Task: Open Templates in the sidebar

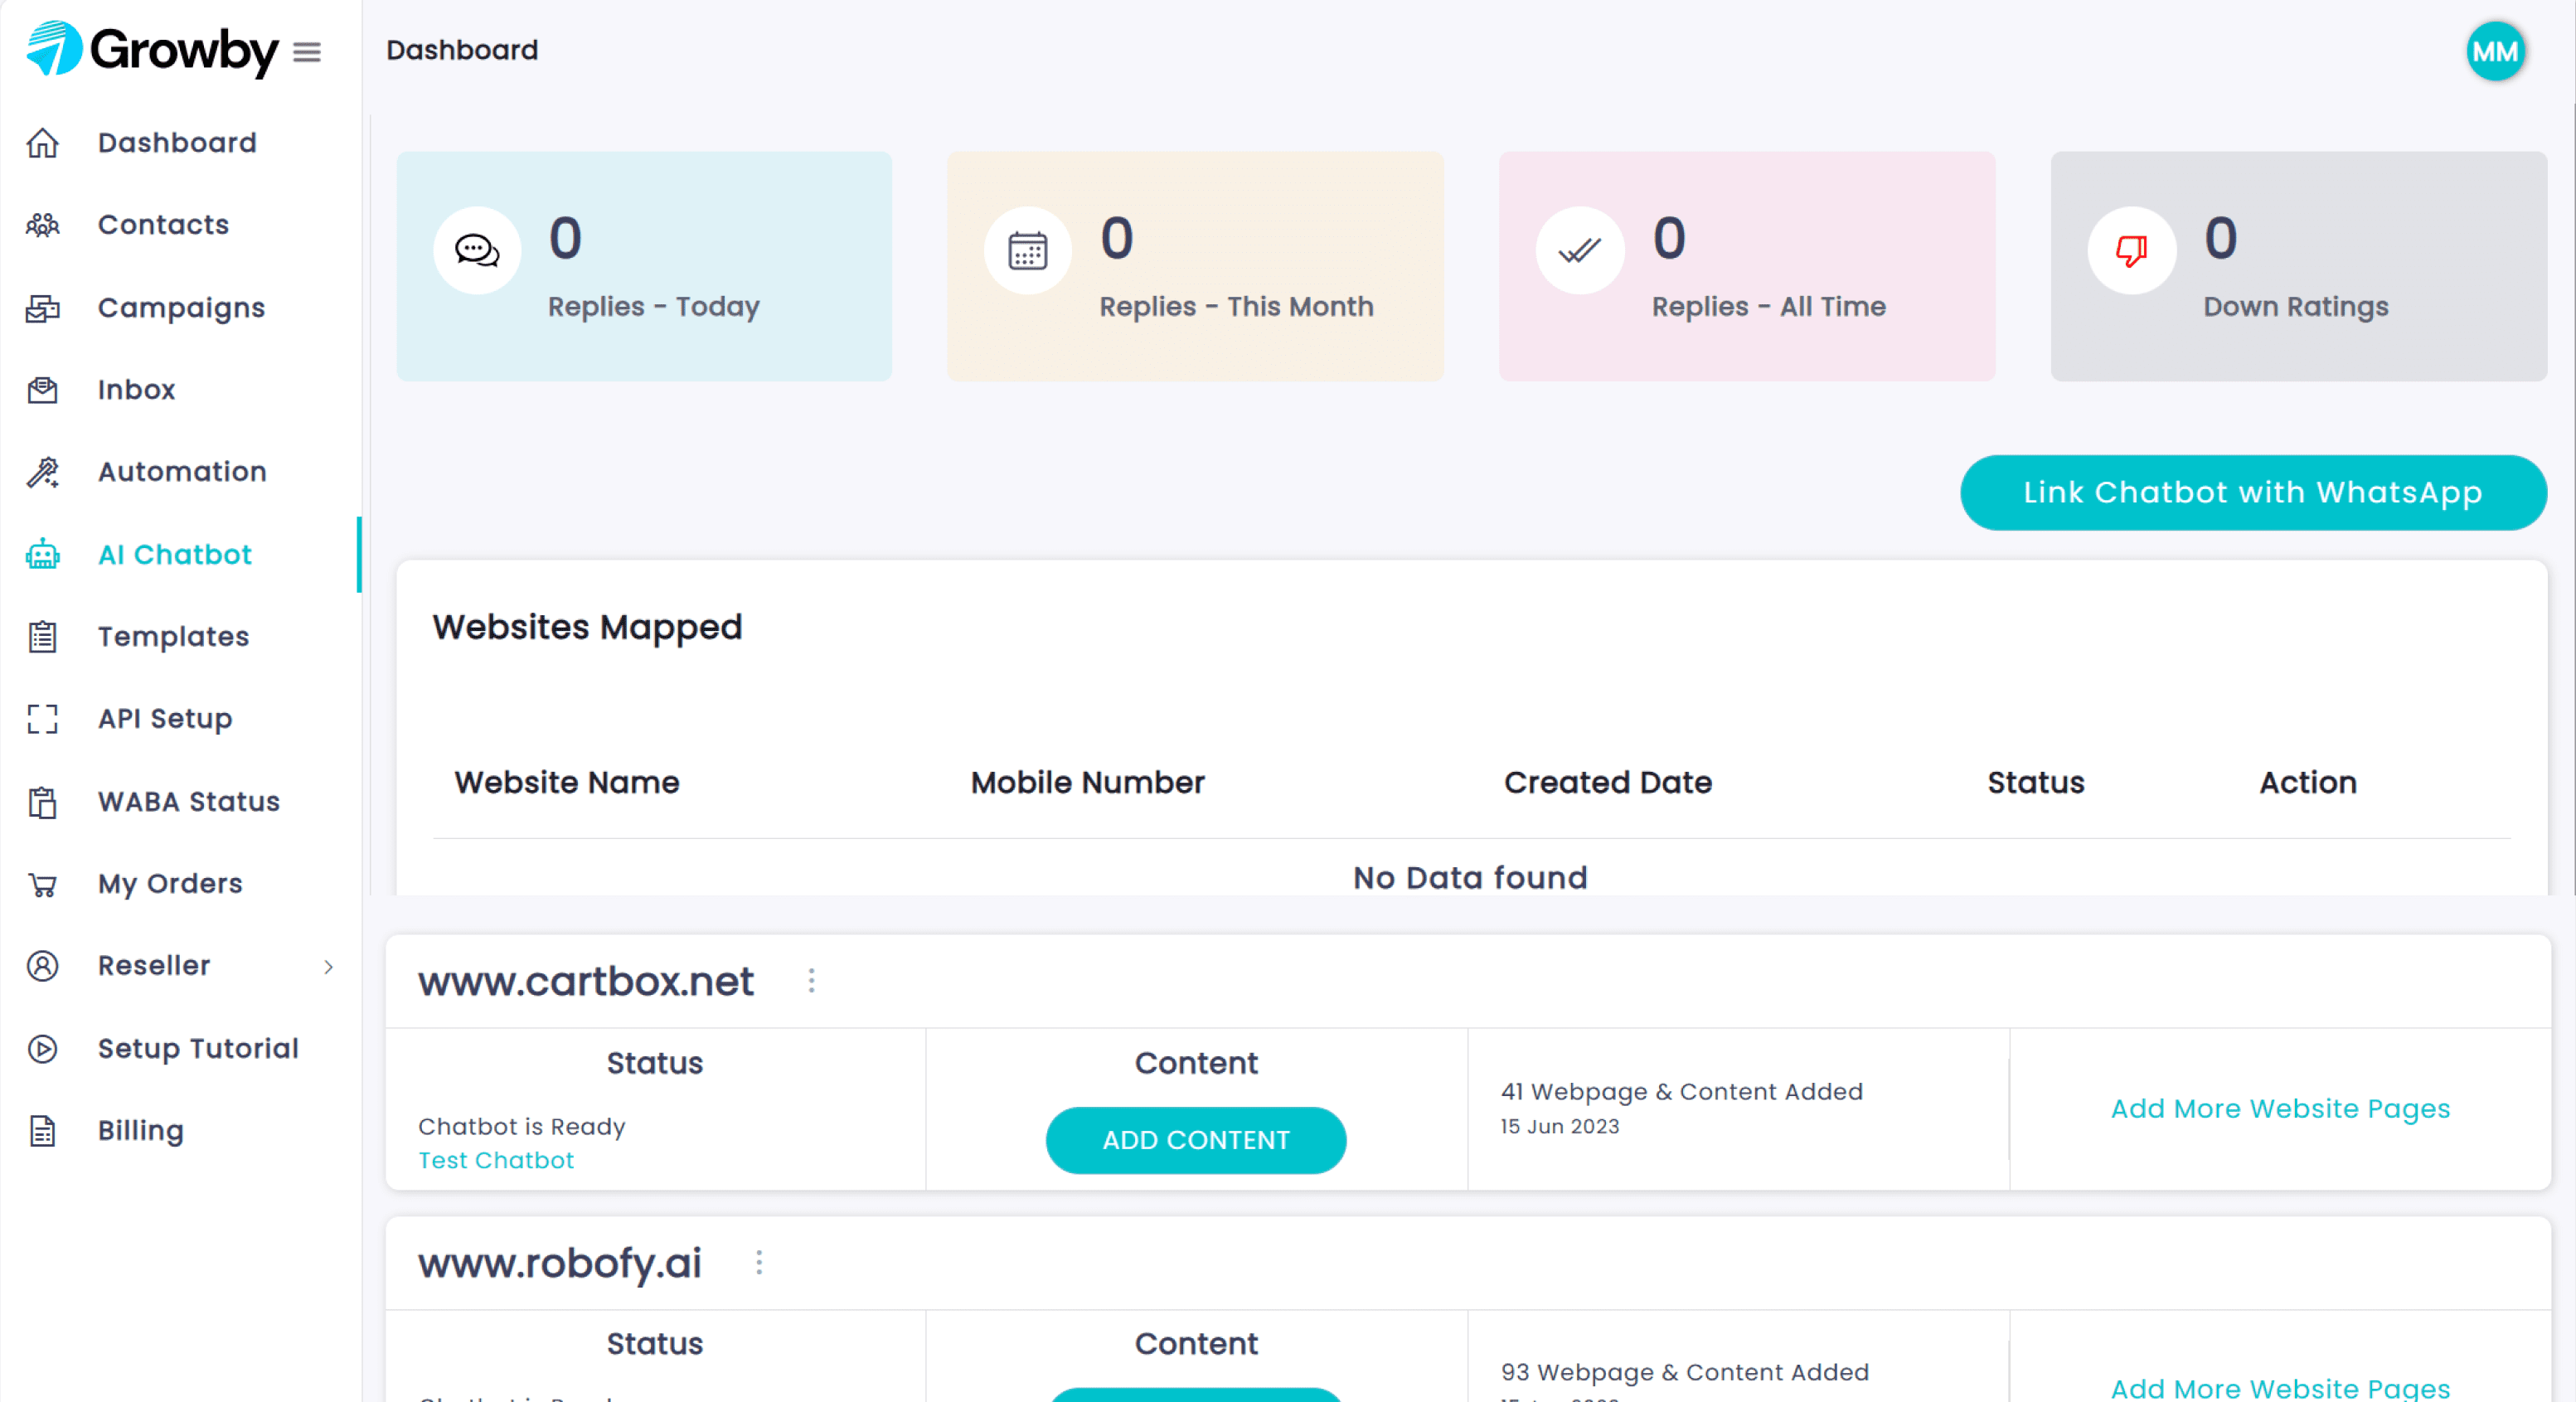Action: pyautogui.click(x=173, y=636)
